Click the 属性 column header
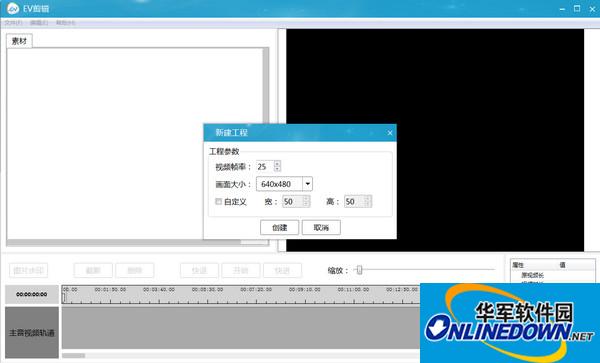Screen dimensions: 600x363 tap(518, 265)
